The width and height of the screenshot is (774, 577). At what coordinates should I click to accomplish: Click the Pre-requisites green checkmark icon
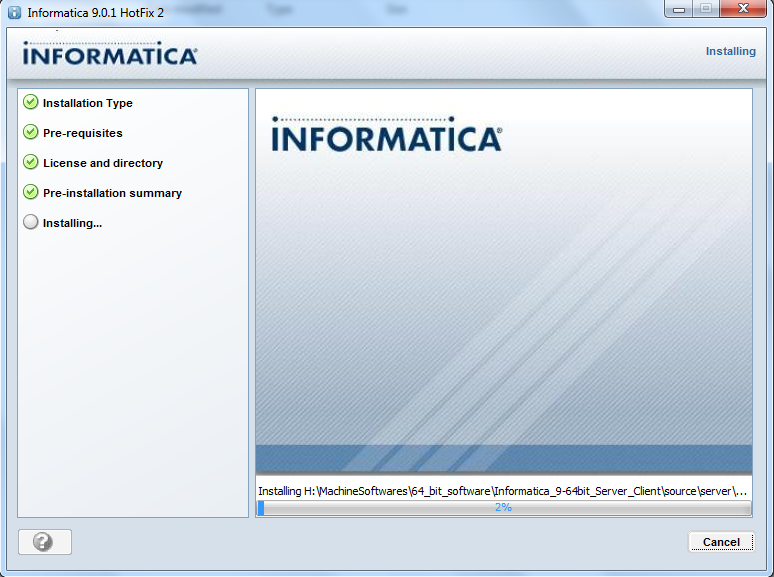[x=31, y=133]
